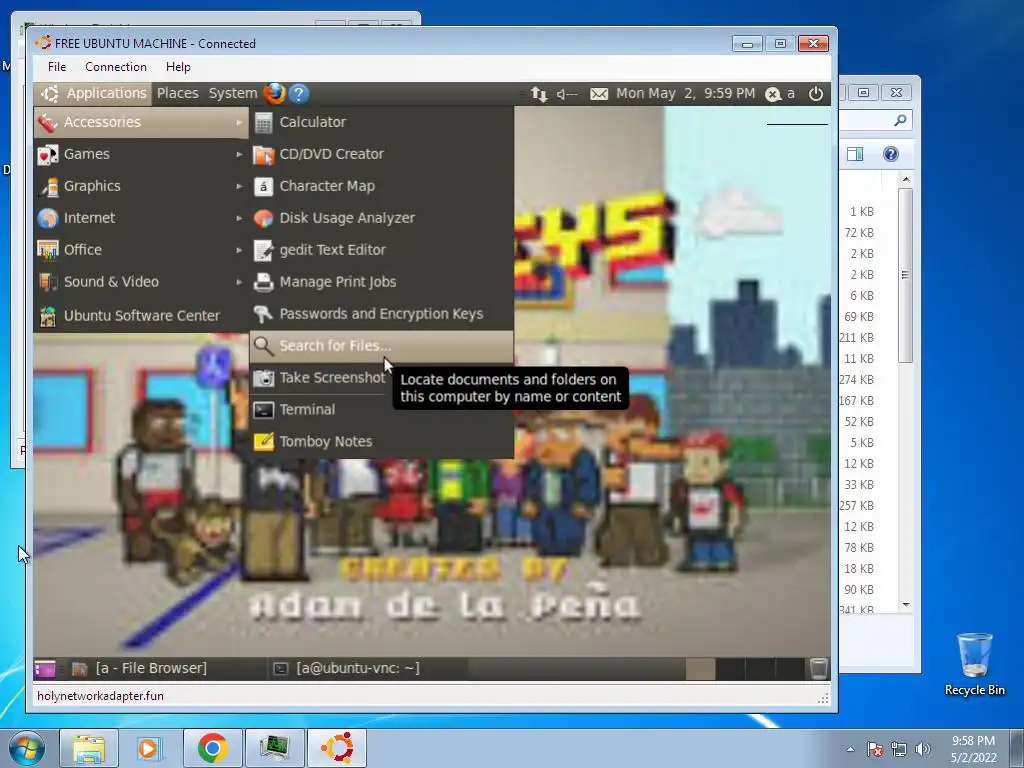Screen dimensions: 1024x768
Task: Click the Windows taskbar clock
Action: 974,749
